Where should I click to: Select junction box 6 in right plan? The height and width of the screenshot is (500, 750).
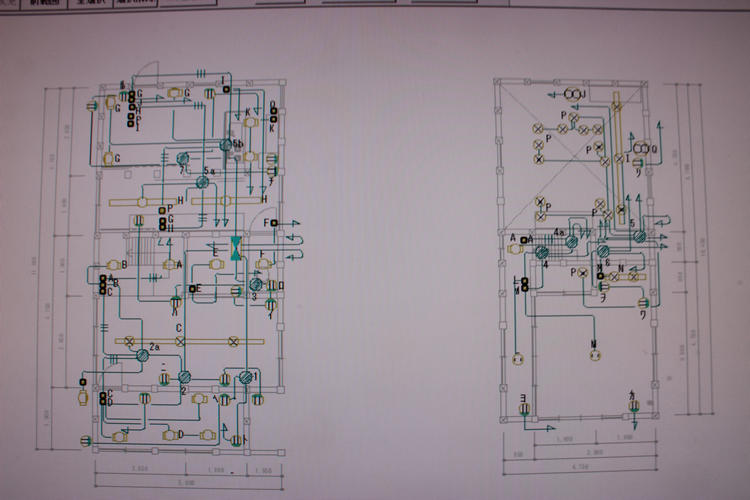[604, 251]
